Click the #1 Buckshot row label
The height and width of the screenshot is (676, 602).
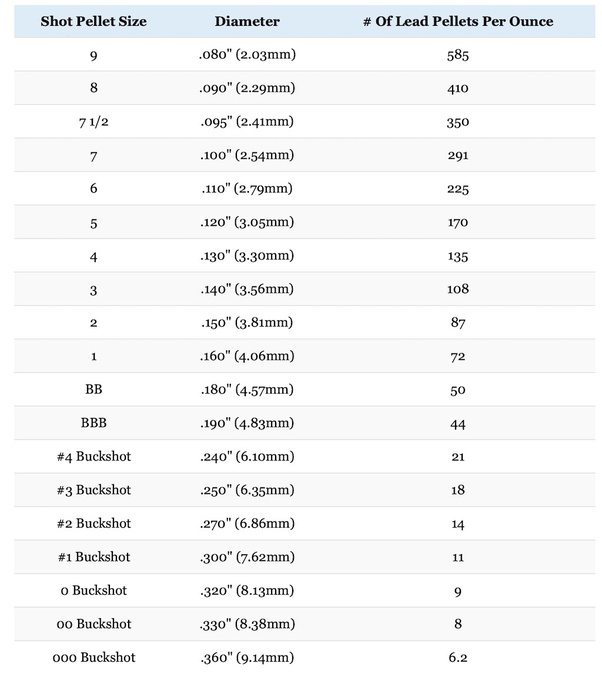click(x=94, y=557)
